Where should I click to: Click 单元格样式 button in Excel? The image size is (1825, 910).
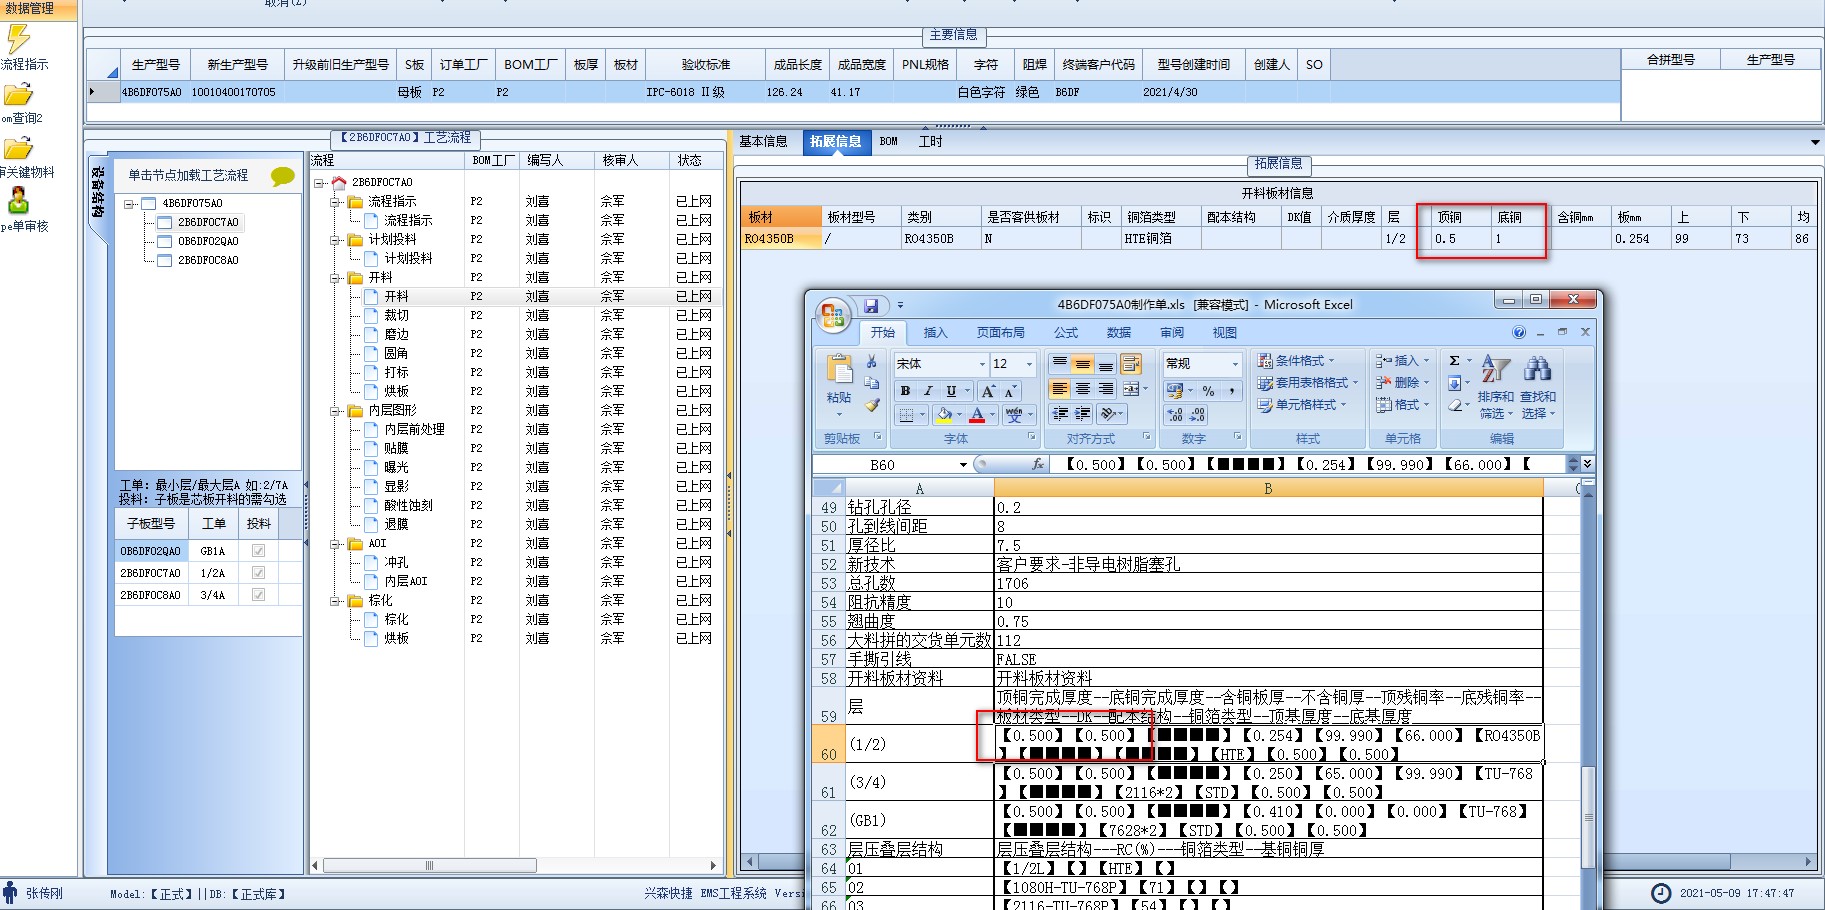[1303, 405]
